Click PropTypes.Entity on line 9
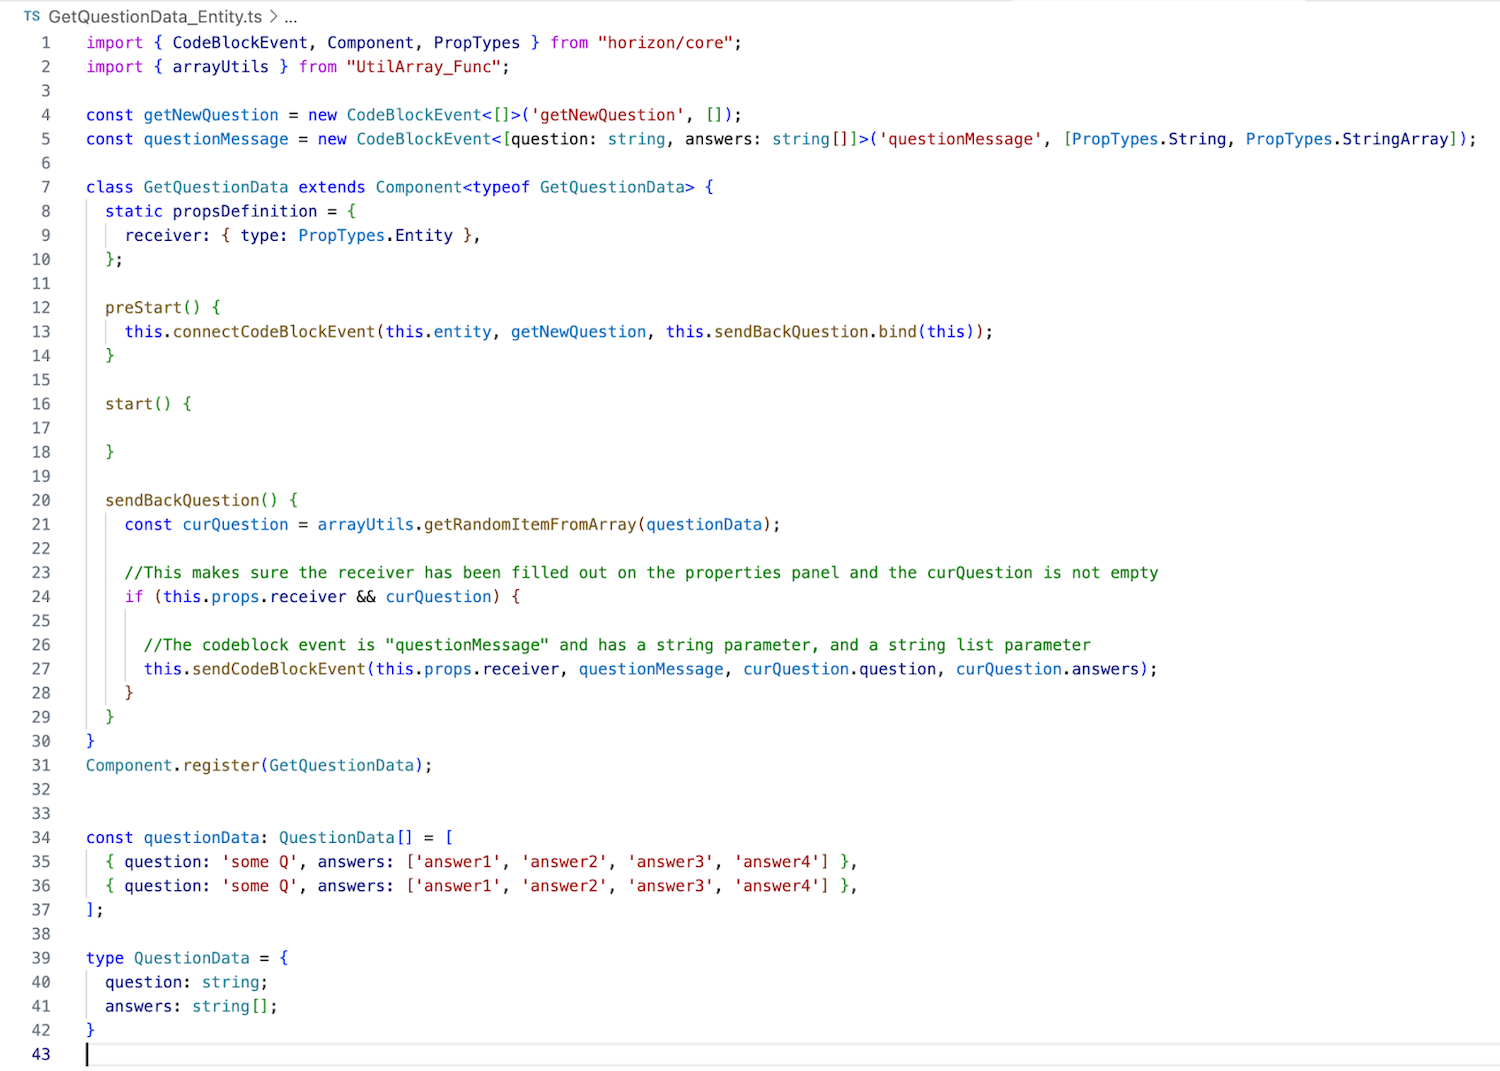 coord(375,235)
